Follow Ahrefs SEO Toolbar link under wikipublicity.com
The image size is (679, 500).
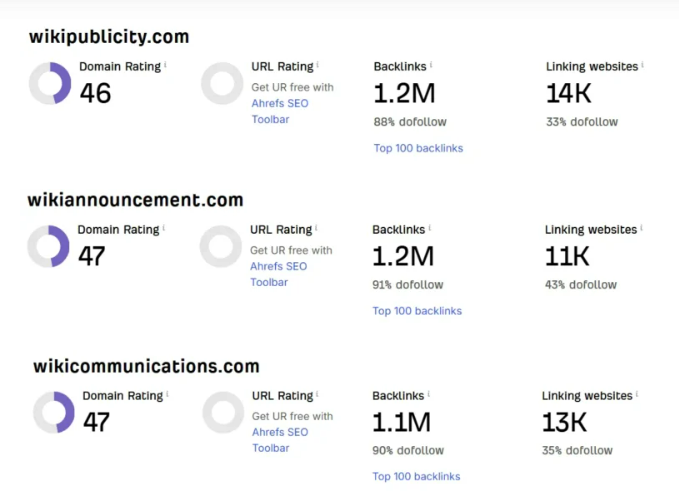(x=280, y=111)
